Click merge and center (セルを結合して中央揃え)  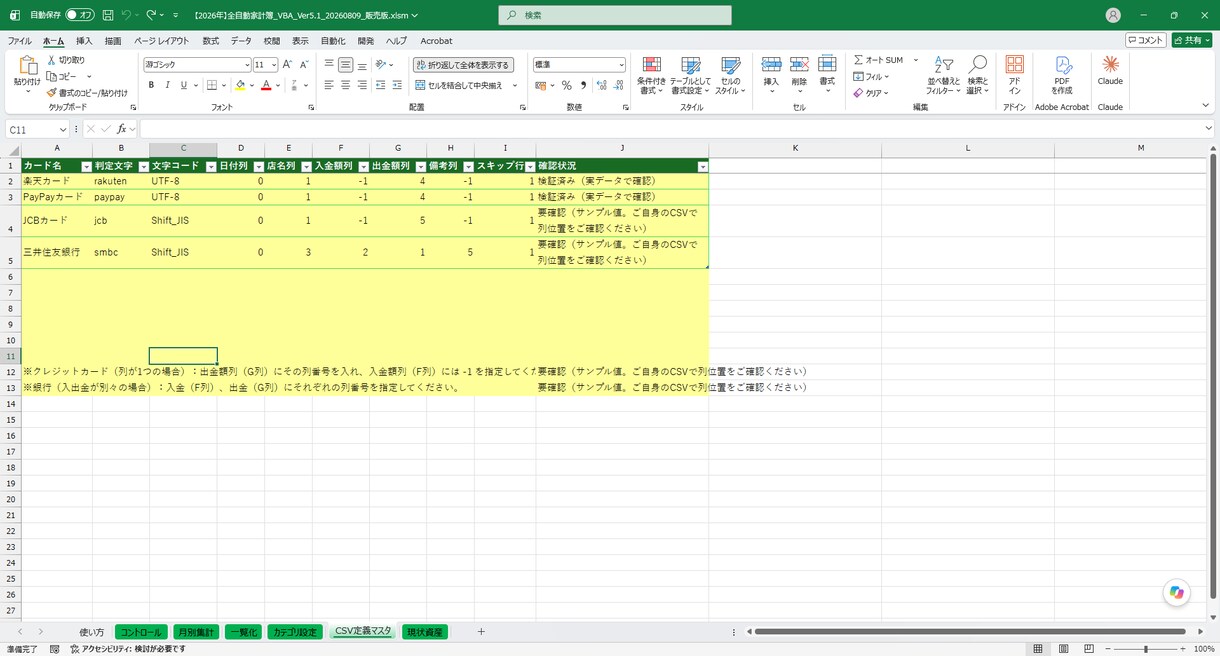460,86
